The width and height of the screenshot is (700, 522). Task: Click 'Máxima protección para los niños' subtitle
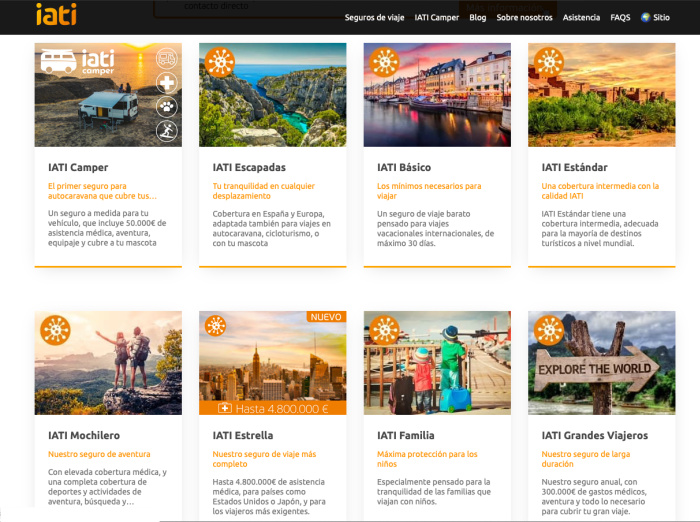(427, 459)
